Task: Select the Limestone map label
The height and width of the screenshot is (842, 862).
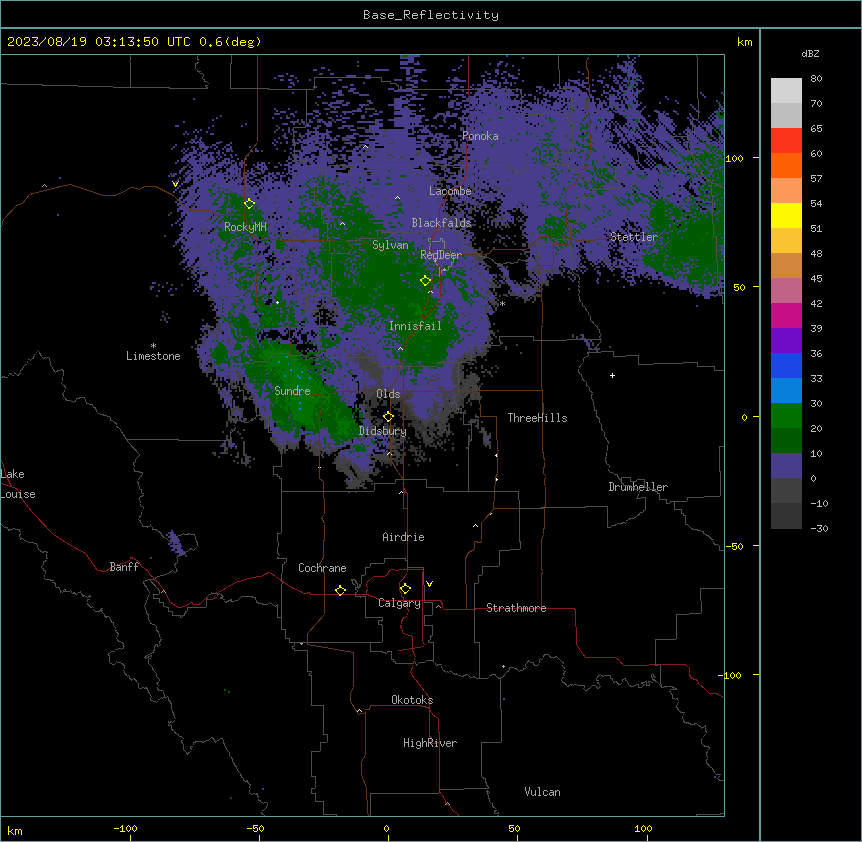Action: pyautogui.click(x=153, y=356)
